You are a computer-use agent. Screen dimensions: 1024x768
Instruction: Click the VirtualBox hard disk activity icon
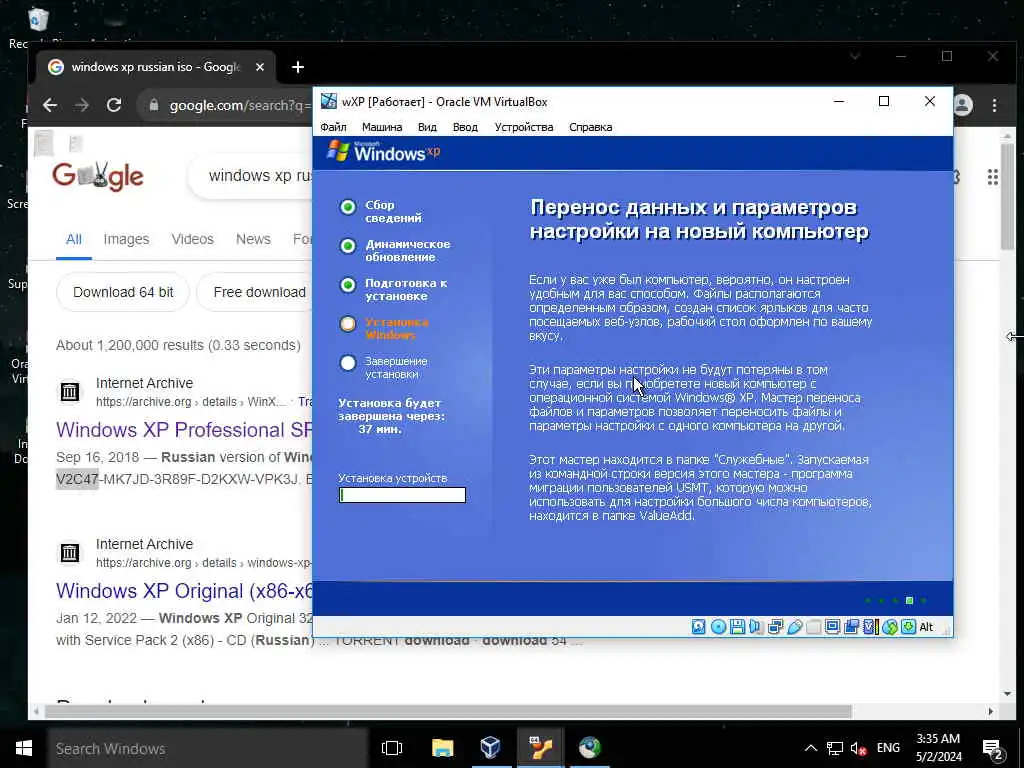point(698,627)
